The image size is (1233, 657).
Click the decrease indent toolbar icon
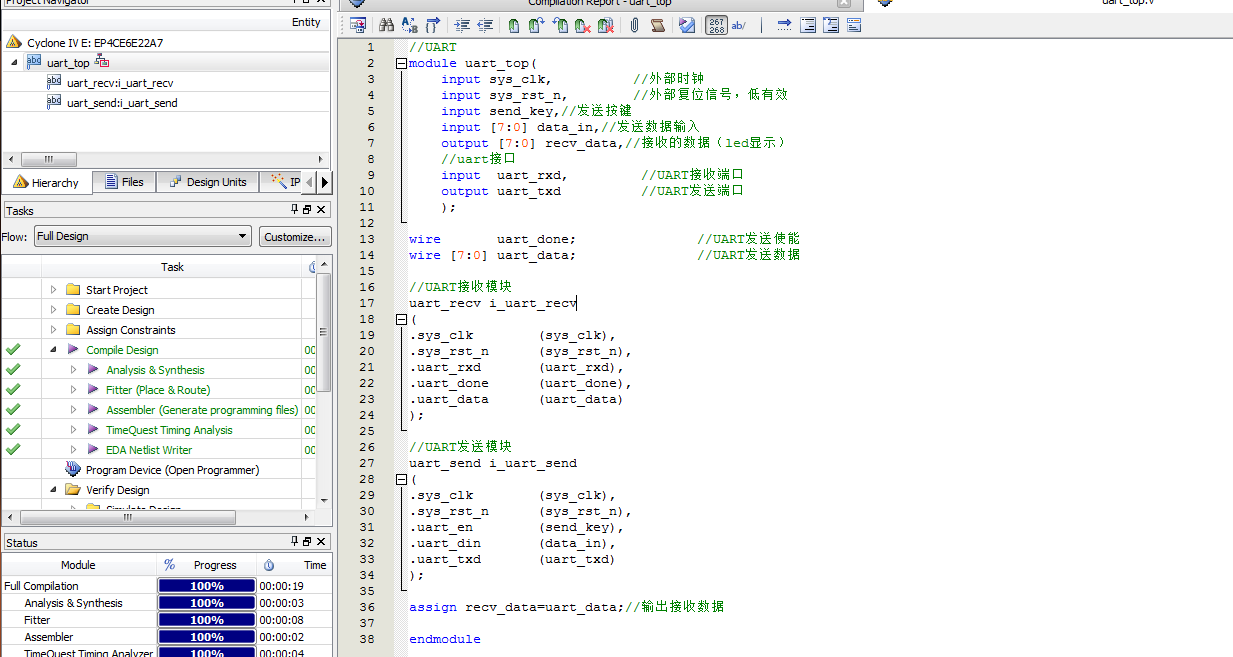[x=485, y=25]
